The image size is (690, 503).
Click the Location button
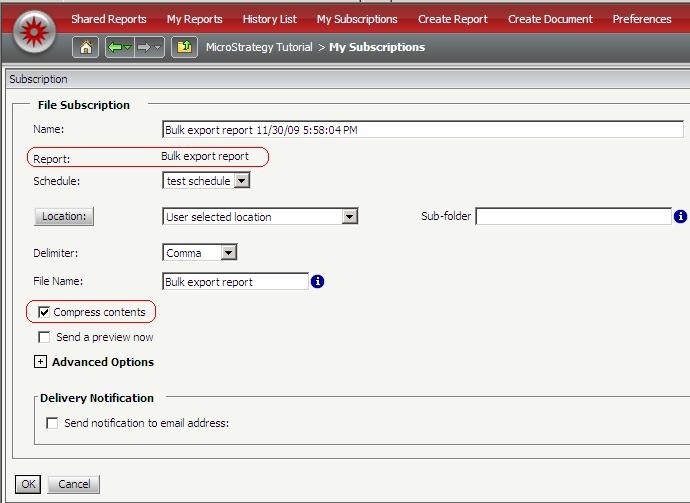tap(64, 216)
